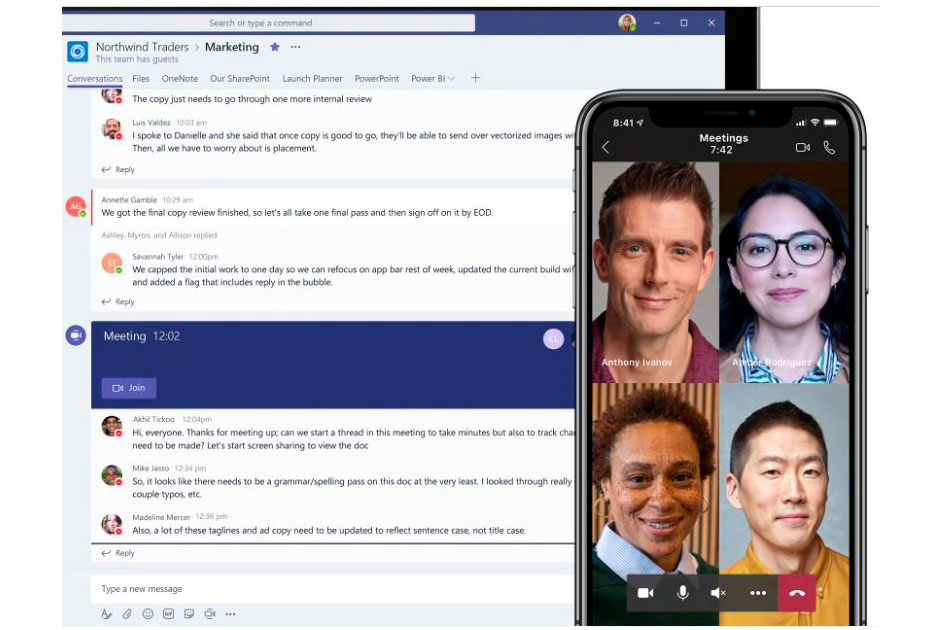Tap the phone call icon in phone header
This screenshot has width=940, height=630.
coord(829,147)
